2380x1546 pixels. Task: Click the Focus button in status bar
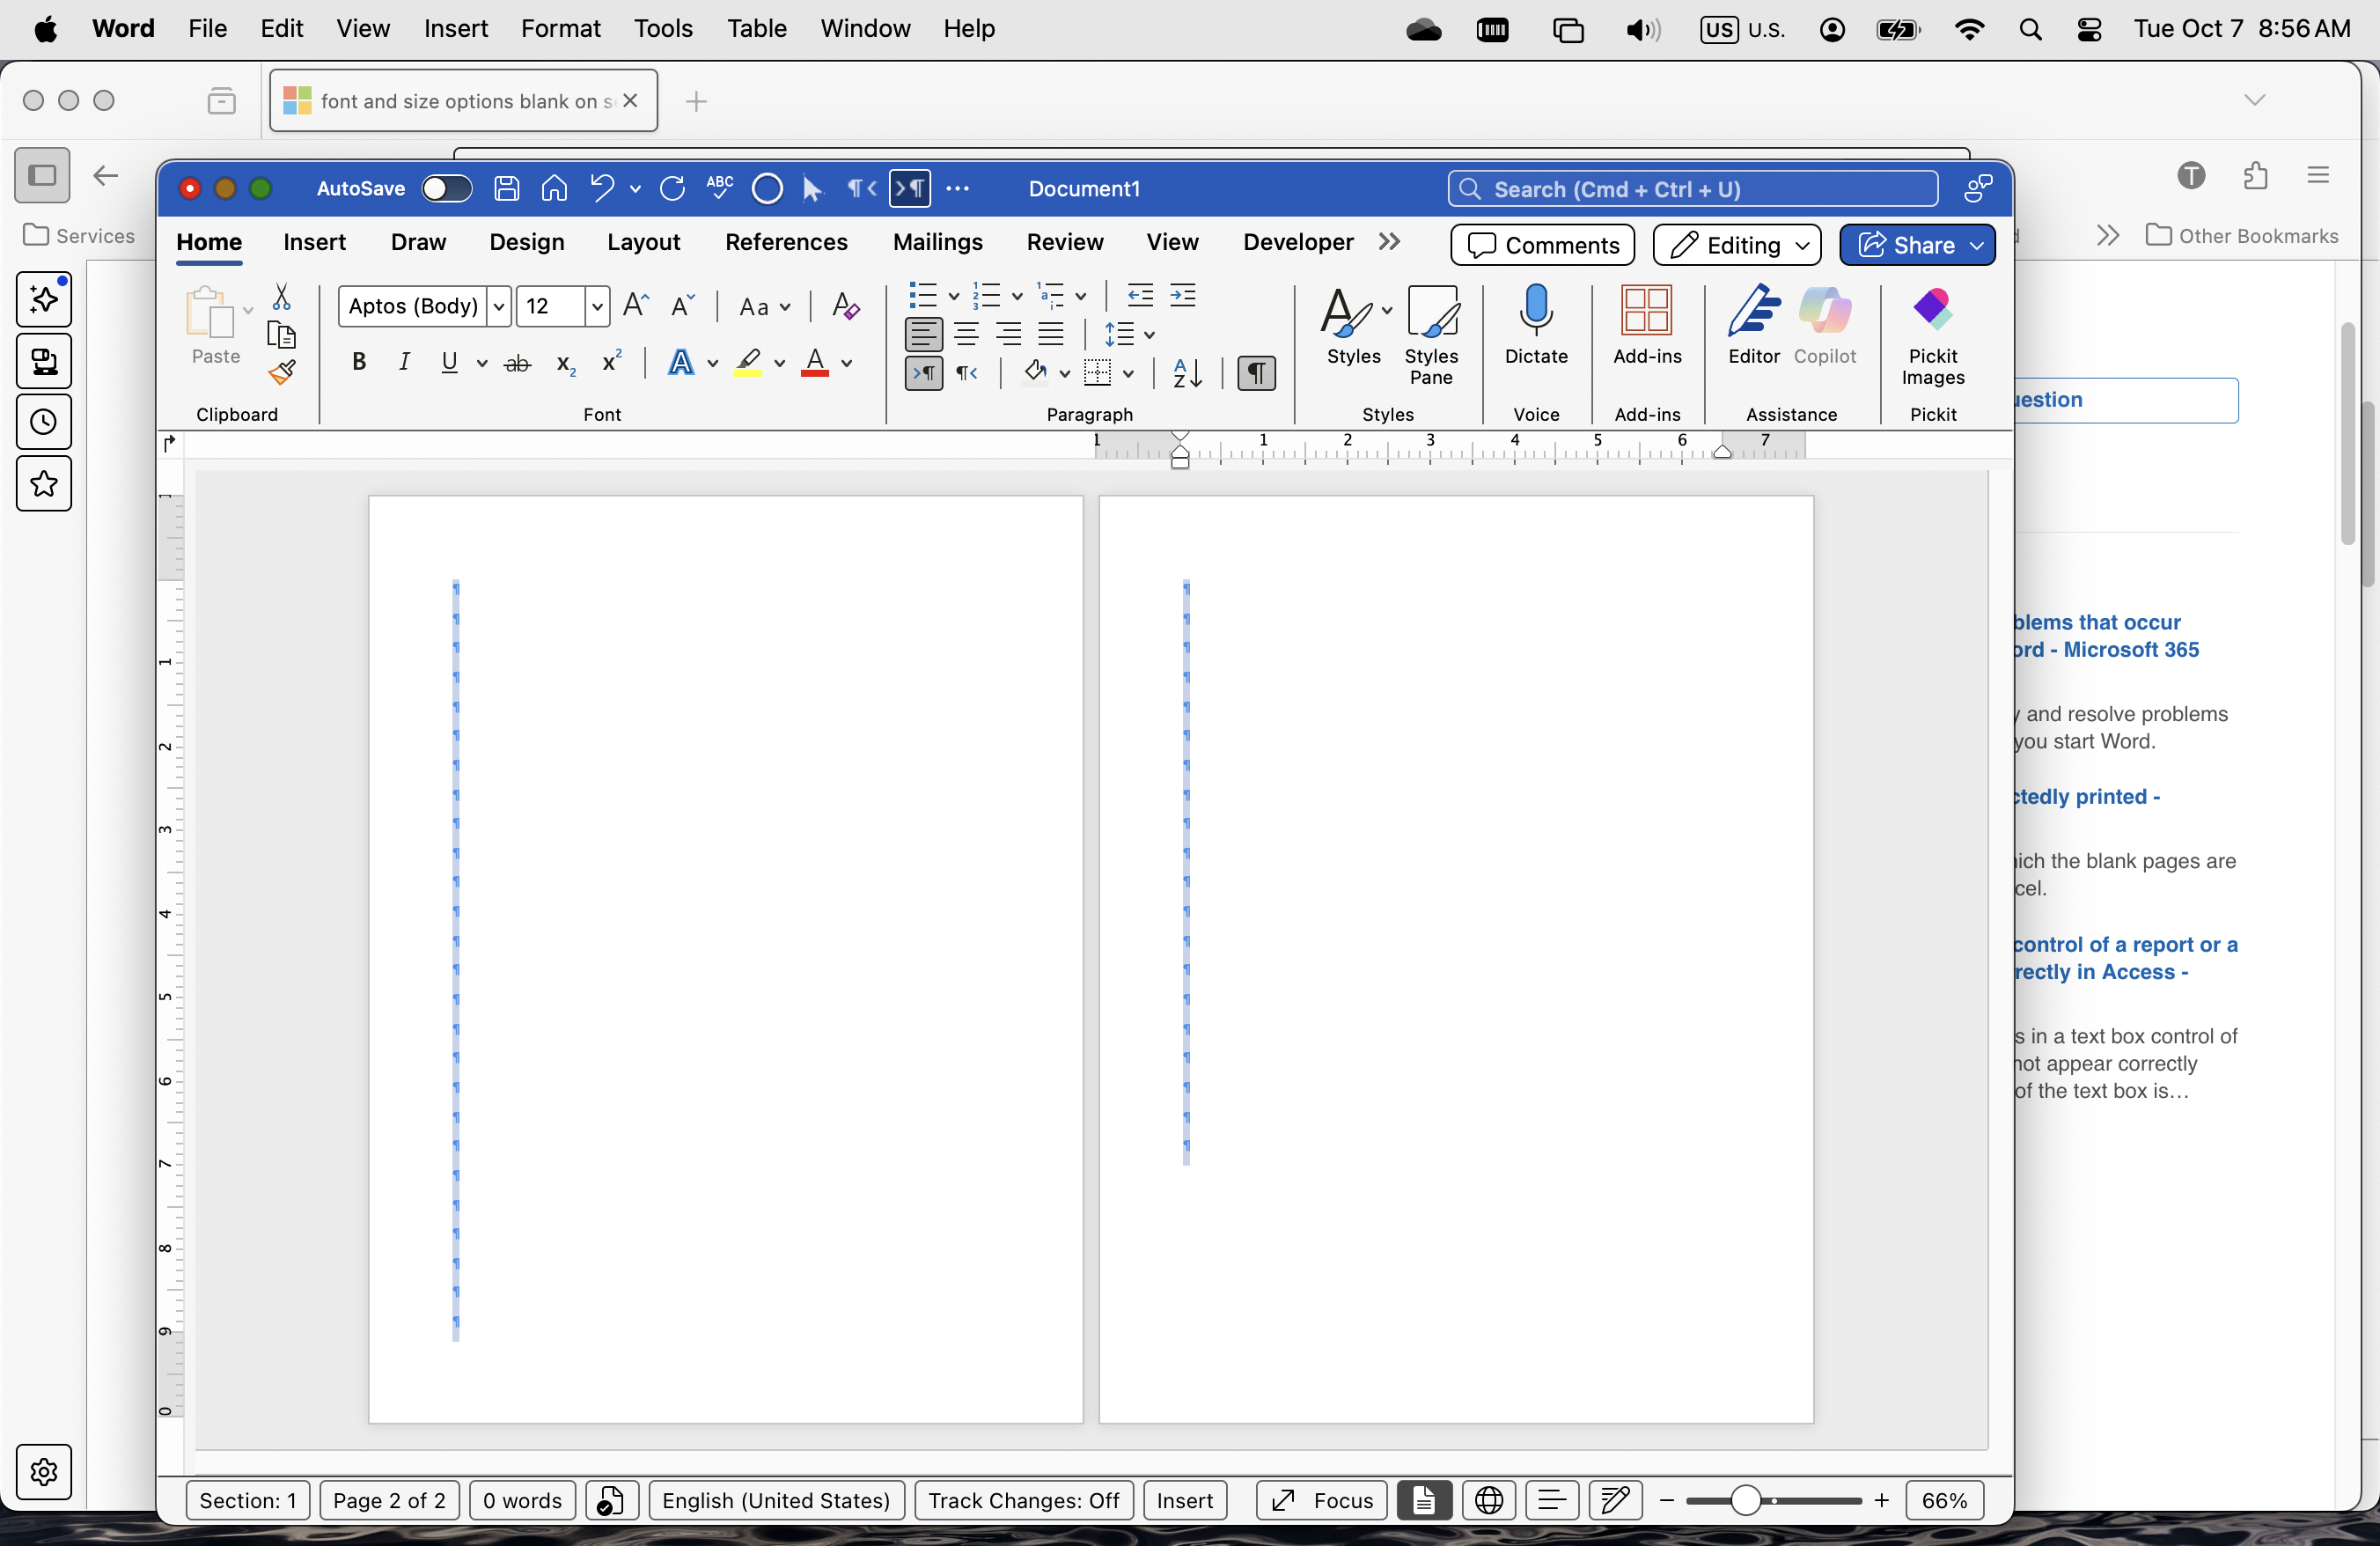pos(1321,1500)
